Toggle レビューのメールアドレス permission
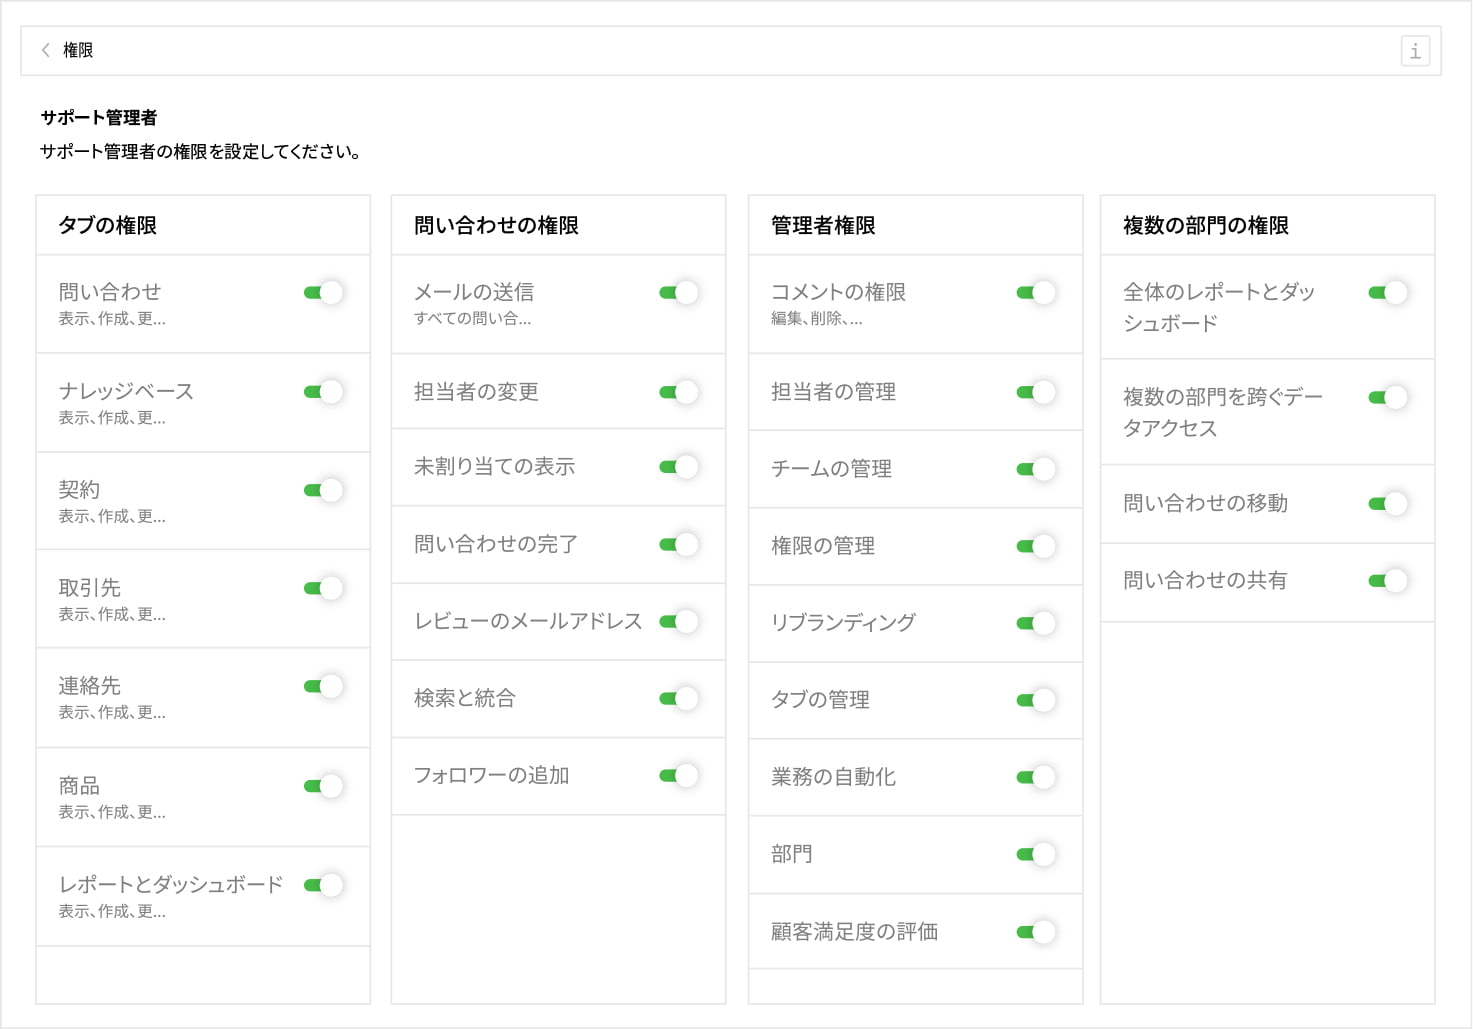Viewport: 1473px width, 1030px height. pos(679,622)
